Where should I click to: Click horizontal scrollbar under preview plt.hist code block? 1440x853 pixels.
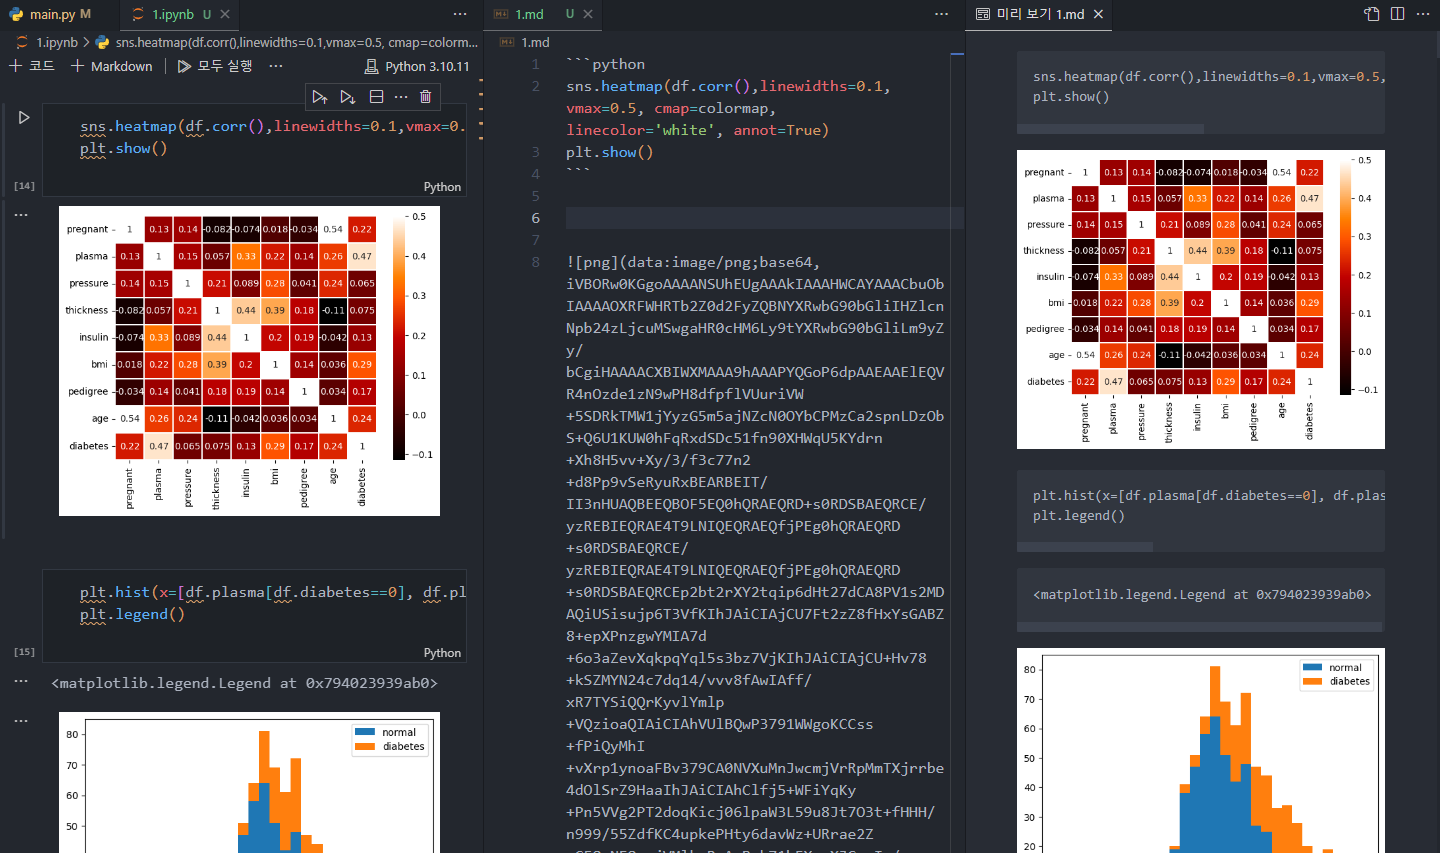pyautogui.click(x=1085, y=547)
